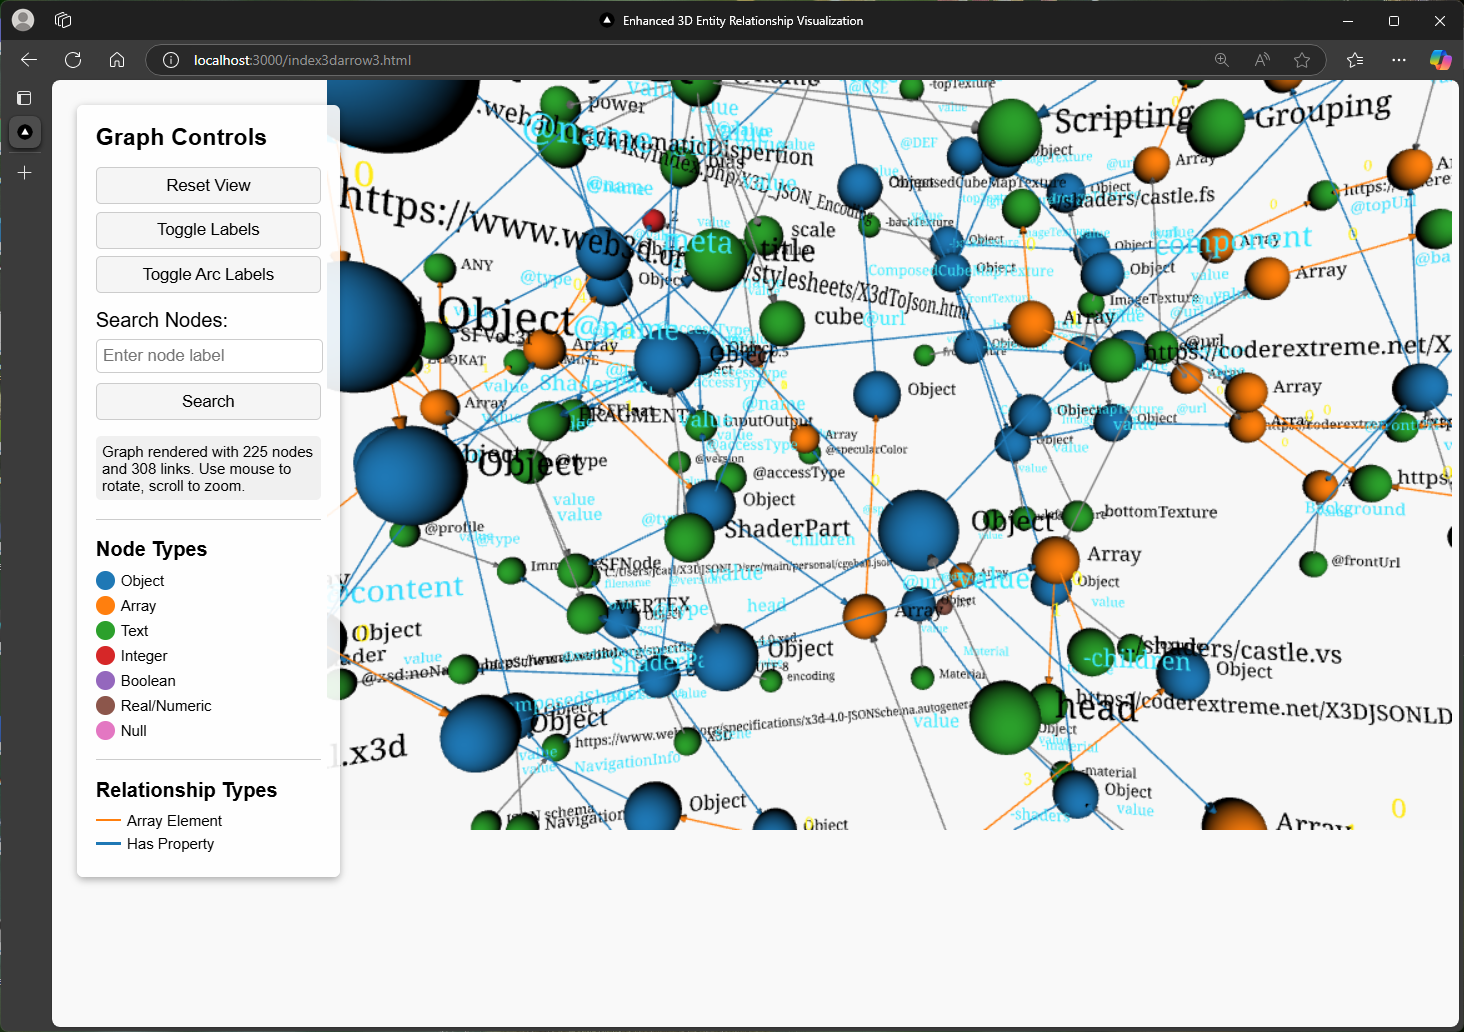Expand Settings and more ellipsis menu
Screen dimensions: 1464x1032
click(x=1398, y=60)
